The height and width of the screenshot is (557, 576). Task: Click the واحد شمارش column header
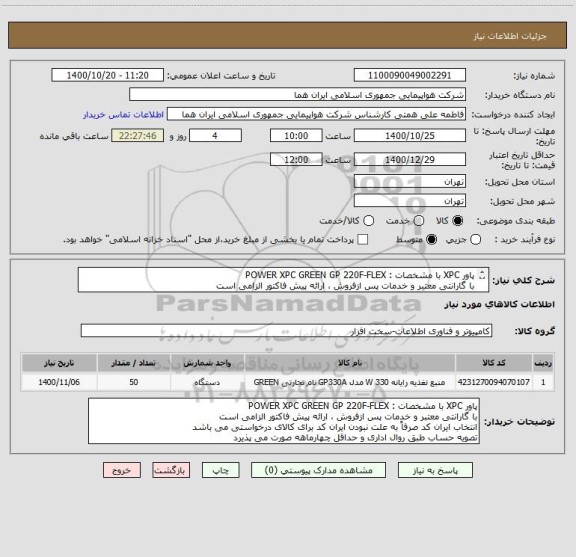(207, 363)
